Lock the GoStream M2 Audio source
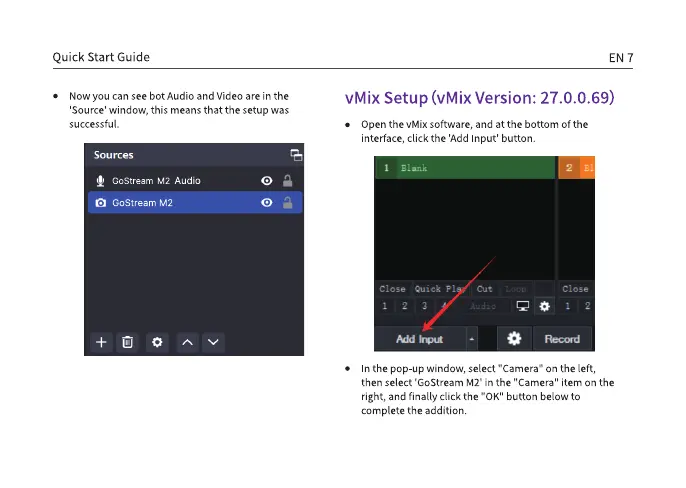 pyautogui.click(x=289, y=181)
